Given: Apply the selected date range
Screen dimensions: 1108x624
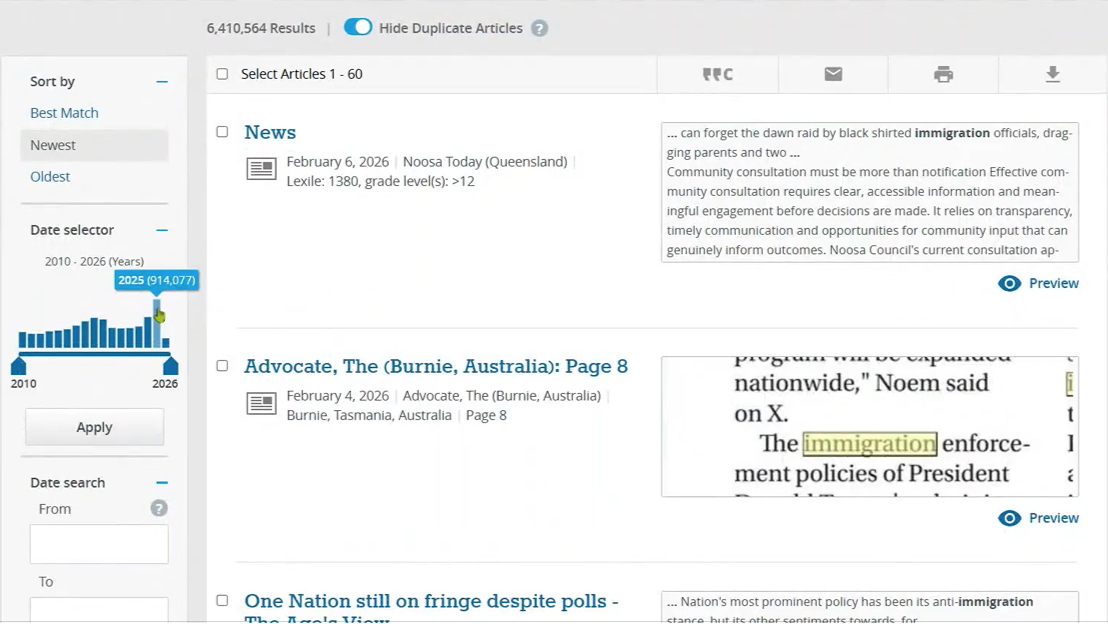Looking at the screenshot, I should pyautogui.click(x=95, y=427).
